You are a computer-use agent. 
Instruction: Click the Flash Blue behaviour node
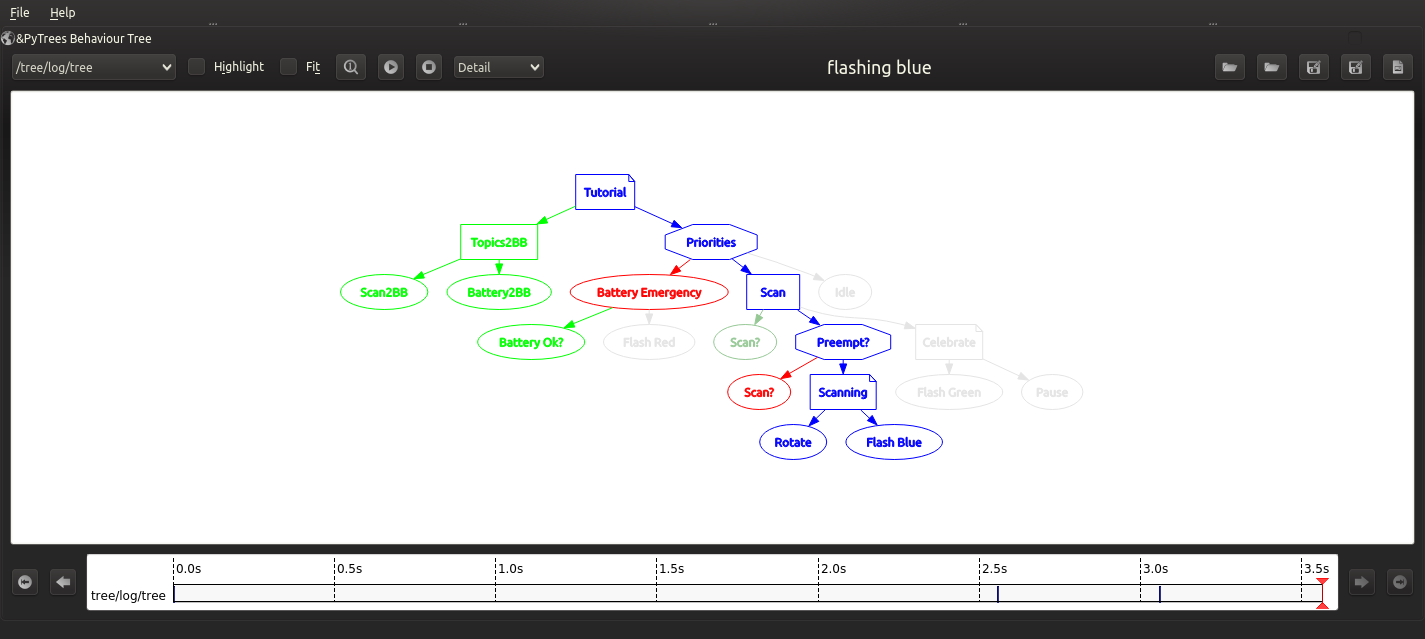click(x=894, y=442)
